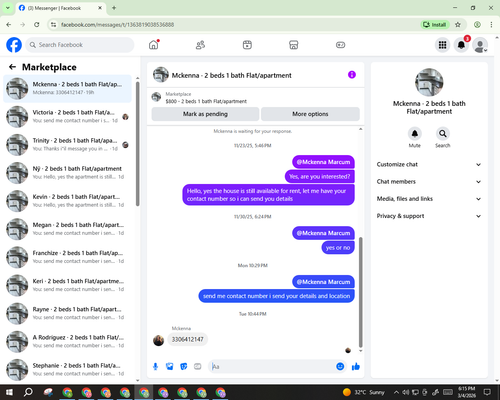Image resolution: width=500 pixels, height=400 pixels.
Task: Open the Facebook menu grid icon
Action: (x=442, y=45)
